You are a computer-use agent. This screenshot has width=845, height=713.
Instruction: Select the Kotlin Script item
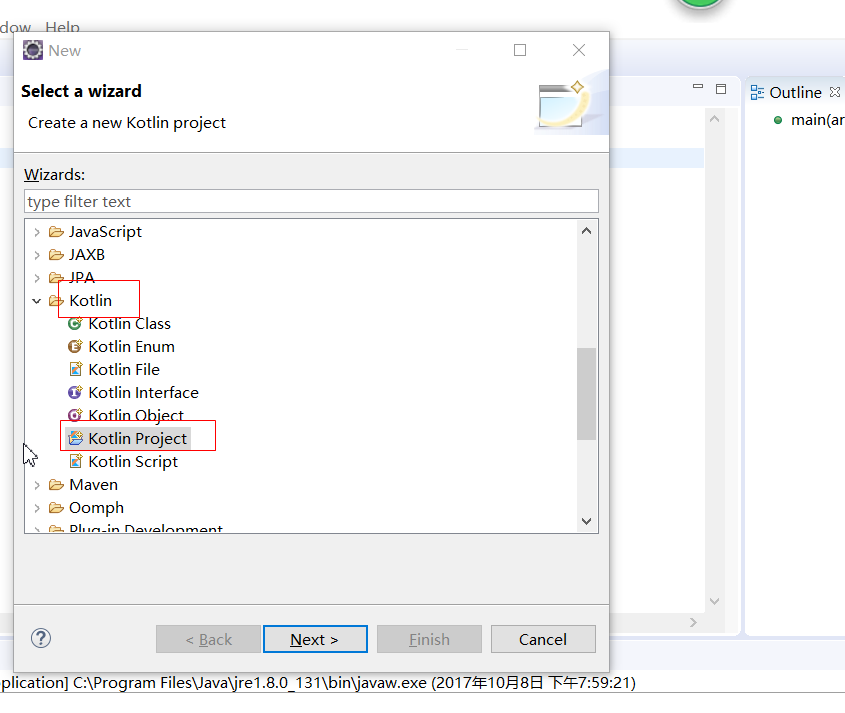133,461
